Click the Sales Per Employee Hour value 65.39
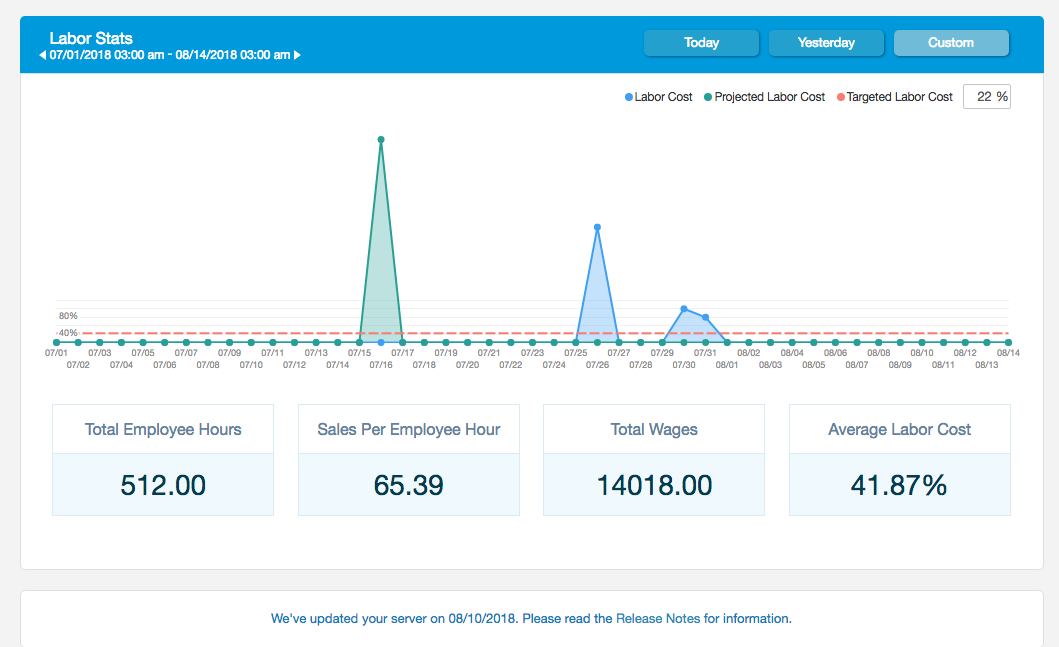 pos(408,486)
